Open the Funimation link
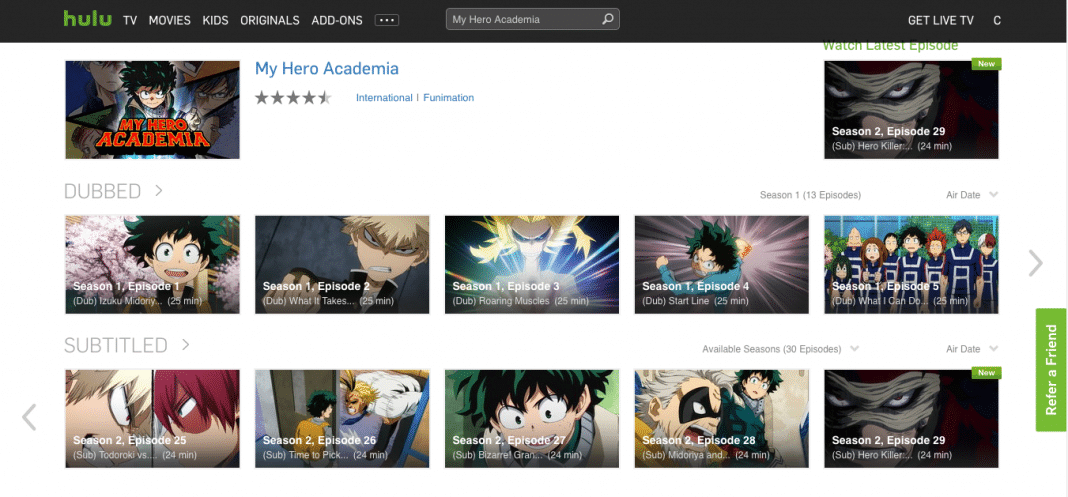The width and height of the screenshot is (1068, 497). tap(448, 97)
